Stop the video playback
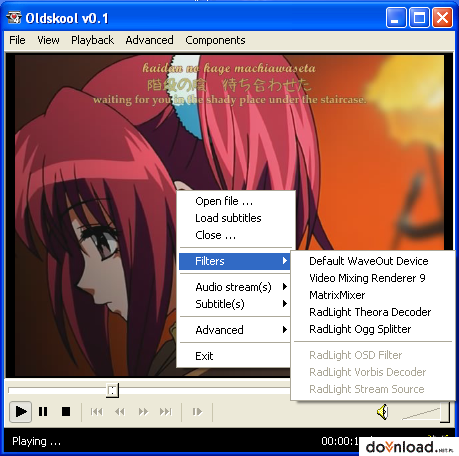 pos(66,412)
